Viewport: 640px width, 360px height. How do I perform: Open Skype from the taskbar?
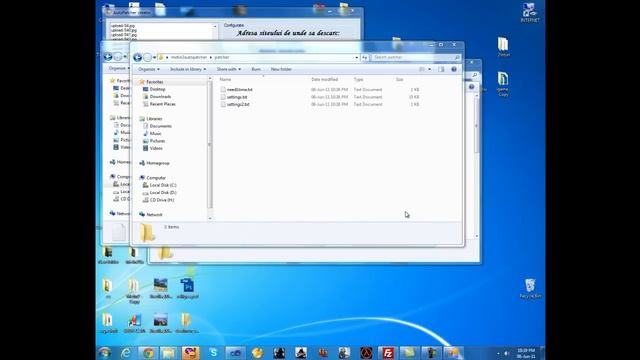point(213,353)
